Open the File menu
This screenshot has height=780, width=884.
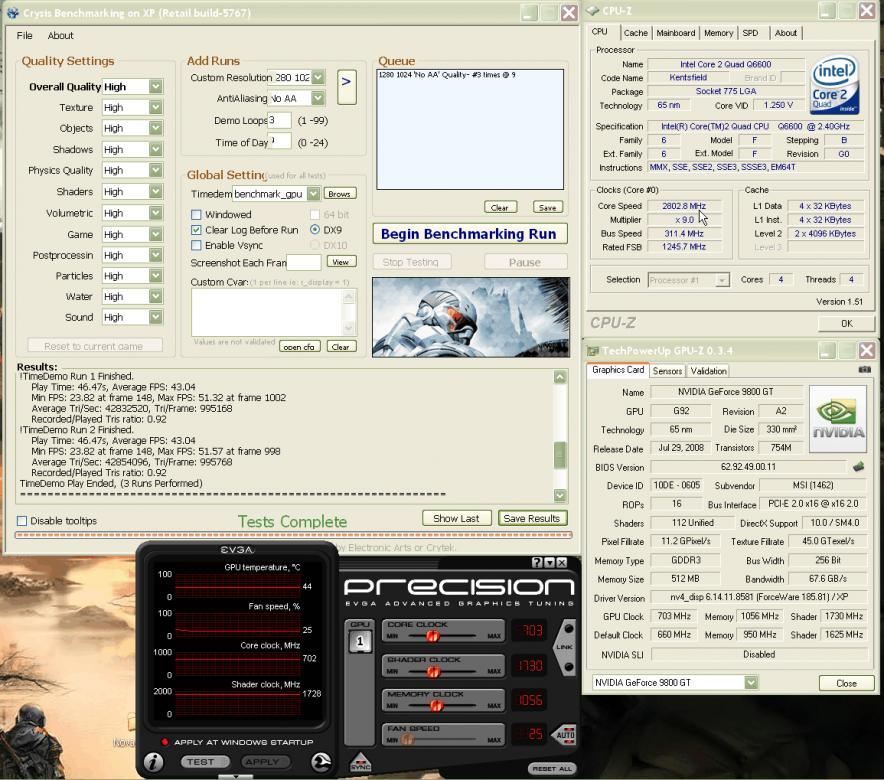24,36
